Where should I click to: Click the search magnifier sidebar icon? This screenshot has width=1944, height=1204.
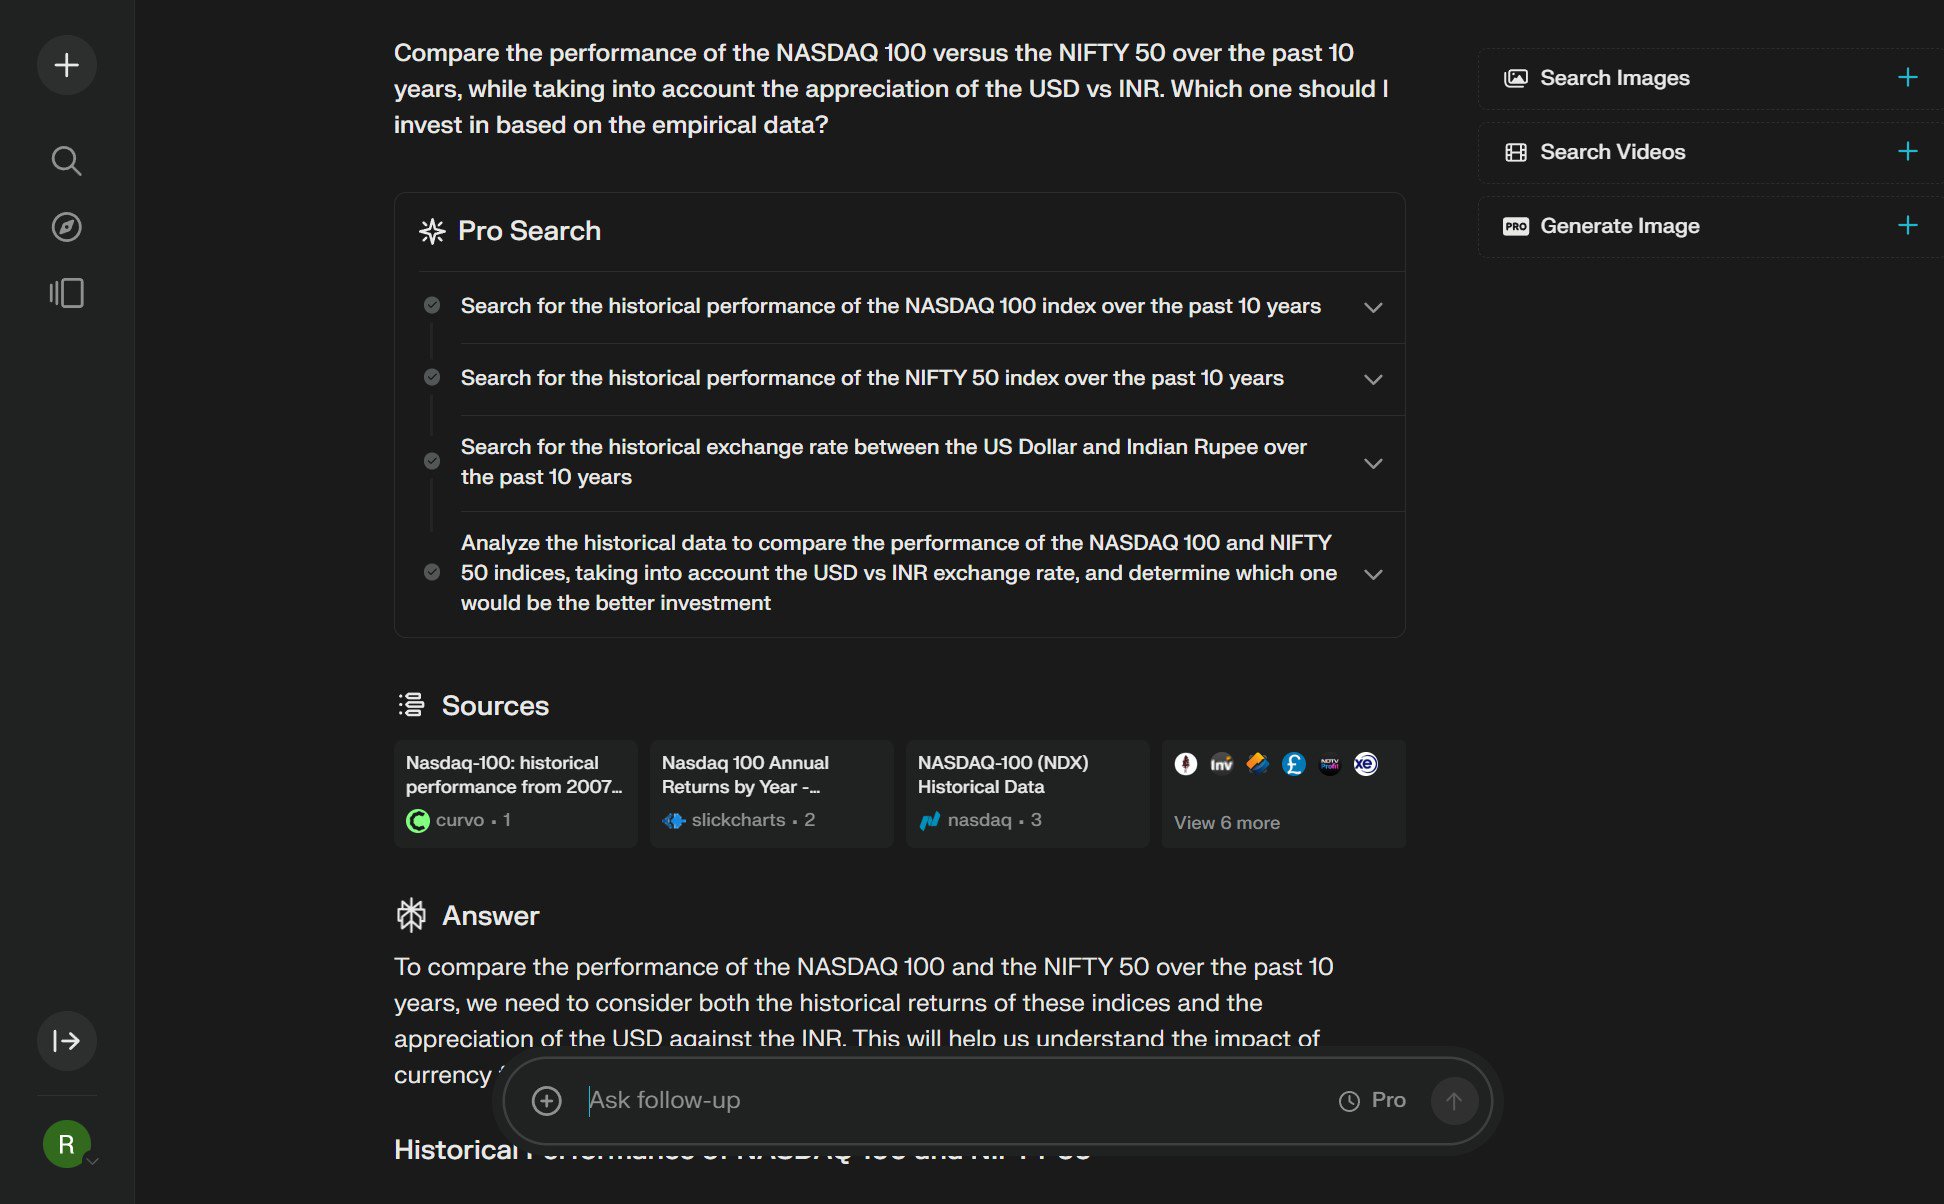[65, 160]
